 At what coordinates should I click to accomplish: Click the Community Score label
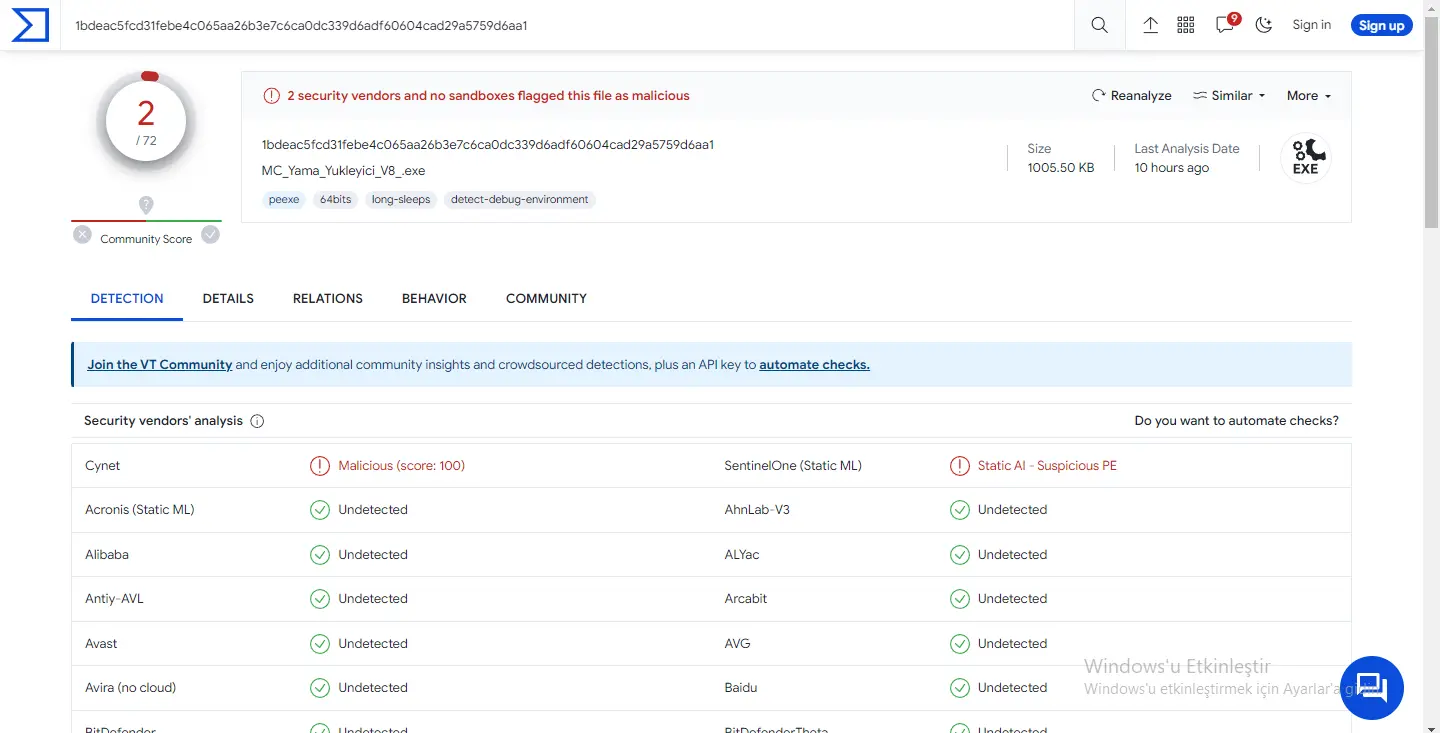(146, 239)
